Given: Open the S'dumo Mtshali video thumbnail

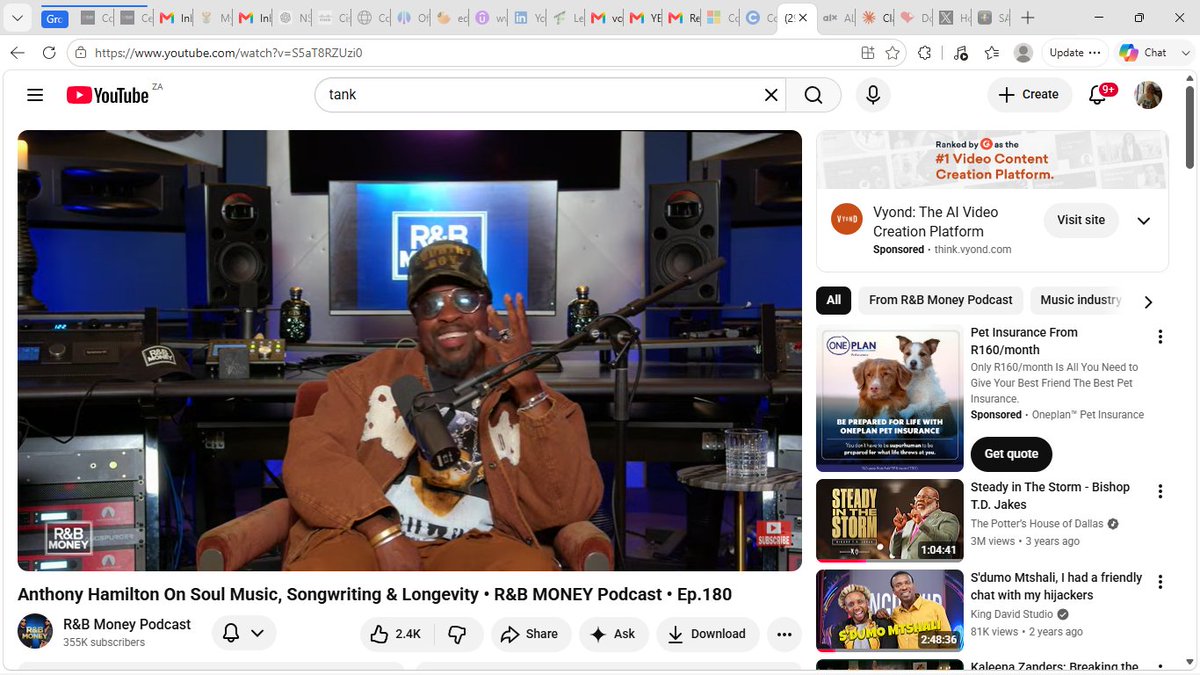Looking at the screenshot, I should click(x=890, y=610).
